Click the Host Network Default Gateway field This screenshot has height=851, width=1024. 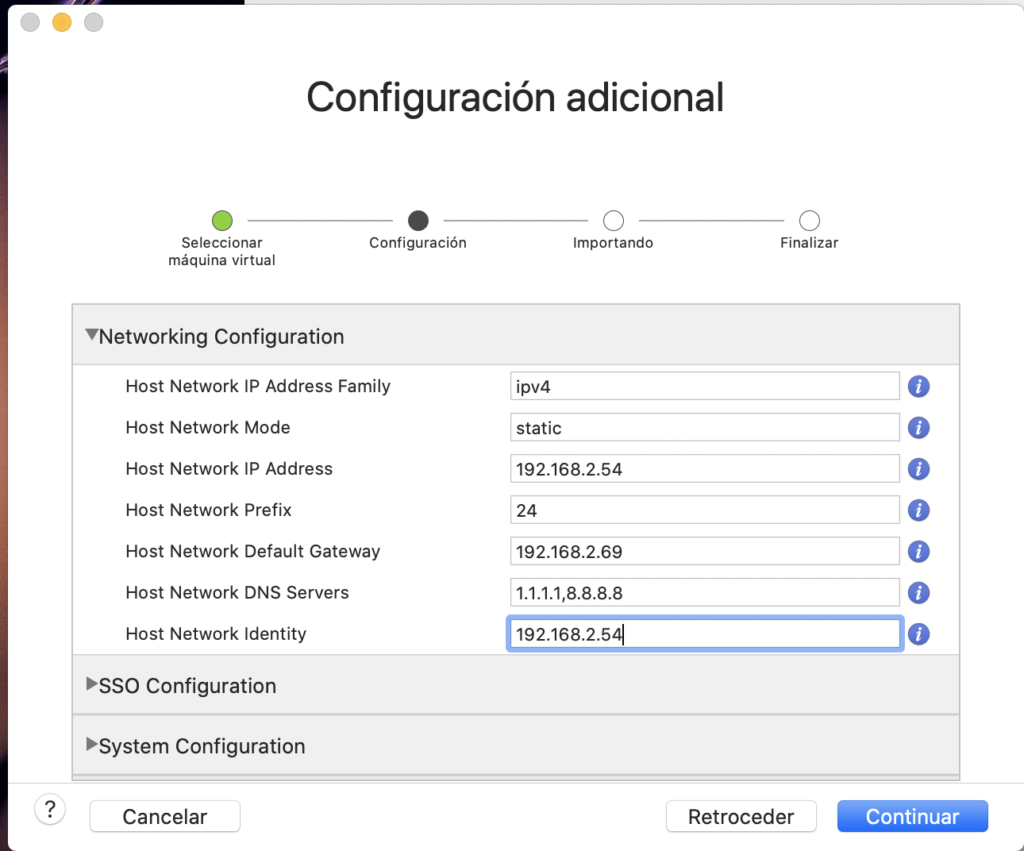(704, 551)
